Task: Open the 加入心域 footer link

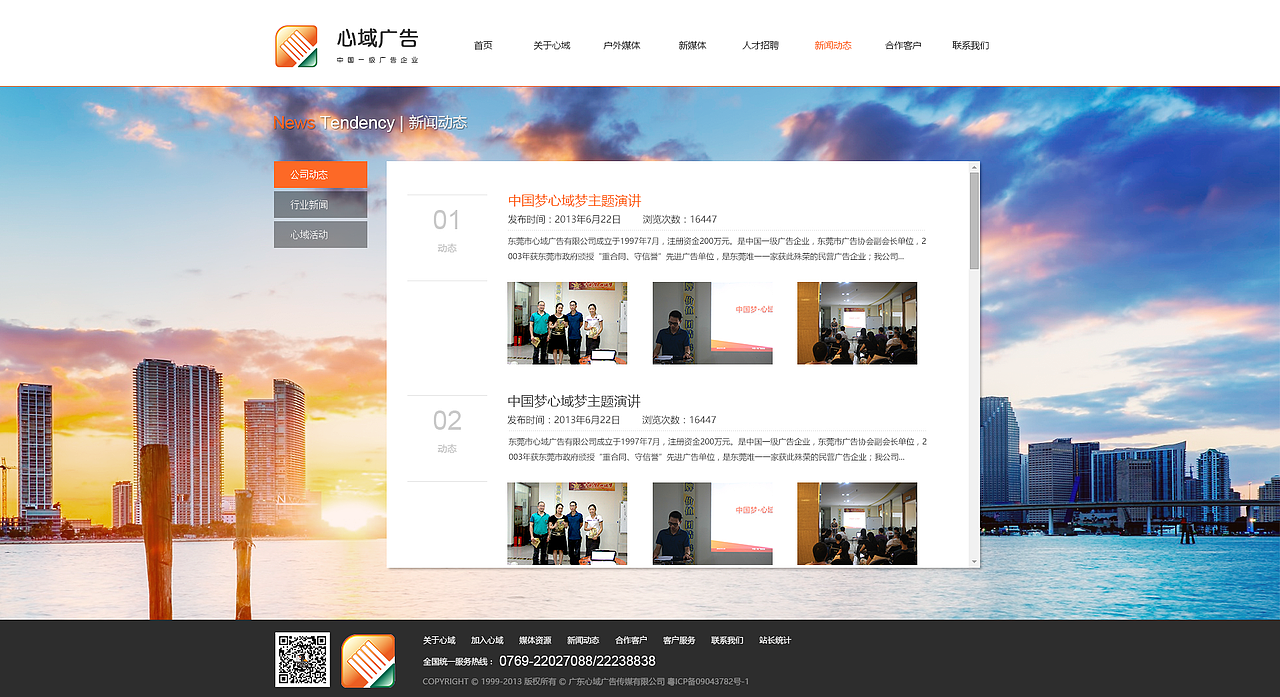Action: (486, 640)
